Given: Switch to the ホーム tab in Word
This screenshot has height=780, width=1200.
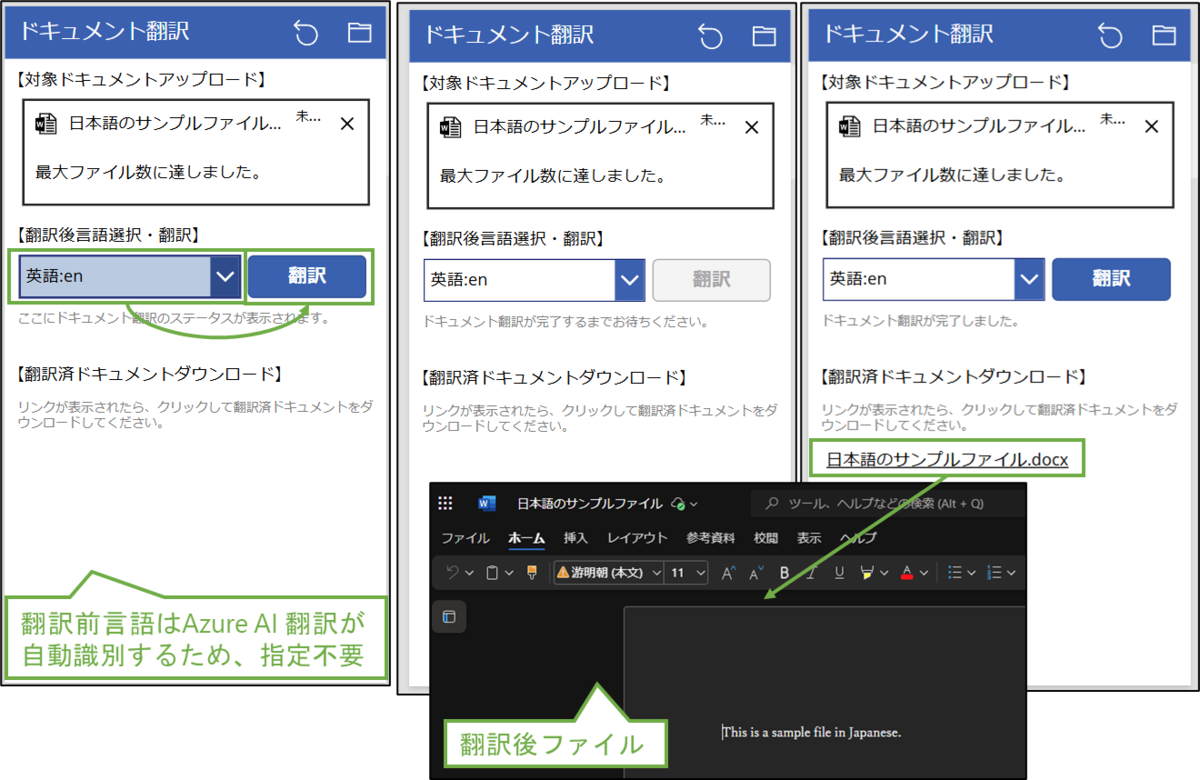Looking at the screenshot, I should (x=527, y=538).
